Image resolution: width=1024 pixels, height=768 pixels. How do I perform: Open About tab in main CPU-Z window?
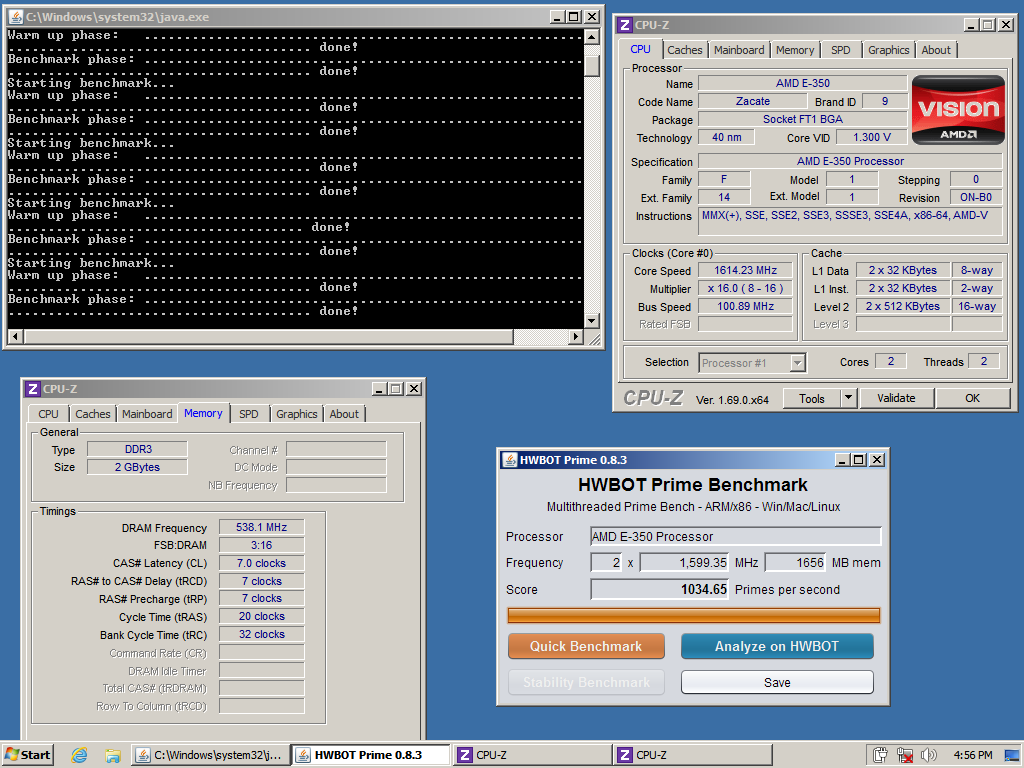[x=936, y=50]
